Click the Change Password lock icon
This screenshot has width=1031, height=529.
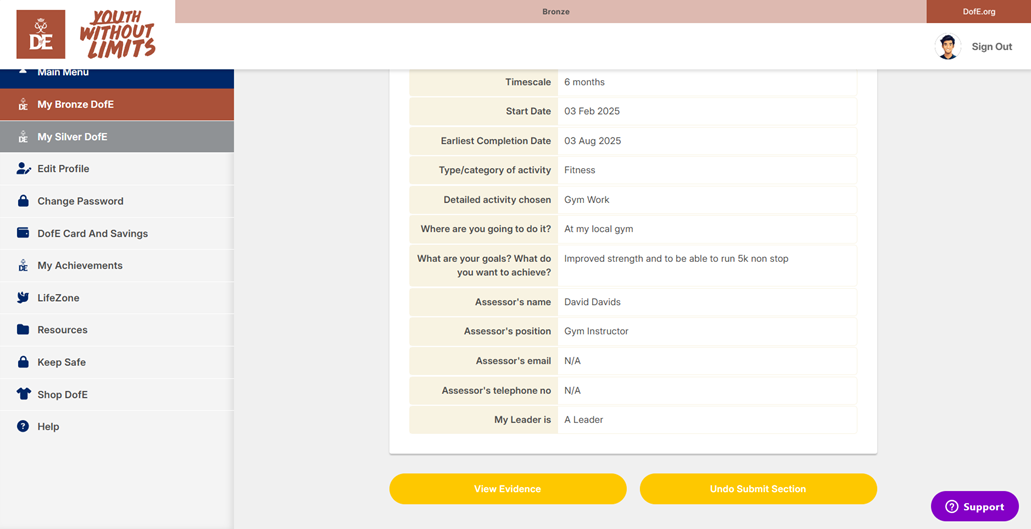(23, 201)
